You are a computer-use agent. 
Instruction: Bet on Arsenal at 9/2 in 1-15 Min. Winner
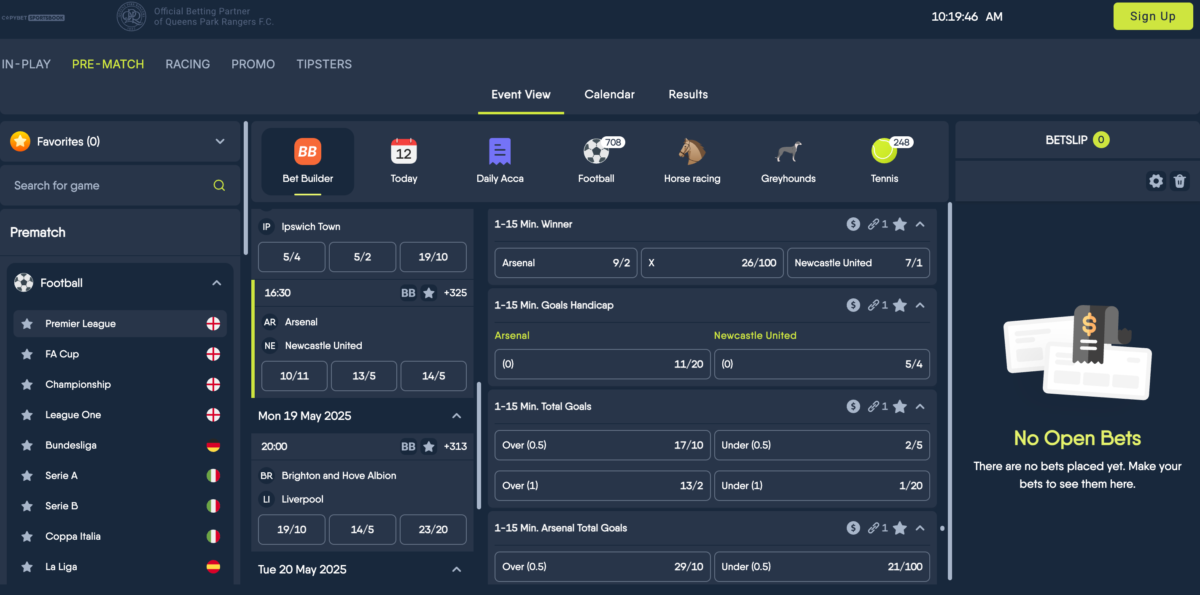tap(565, 263)
